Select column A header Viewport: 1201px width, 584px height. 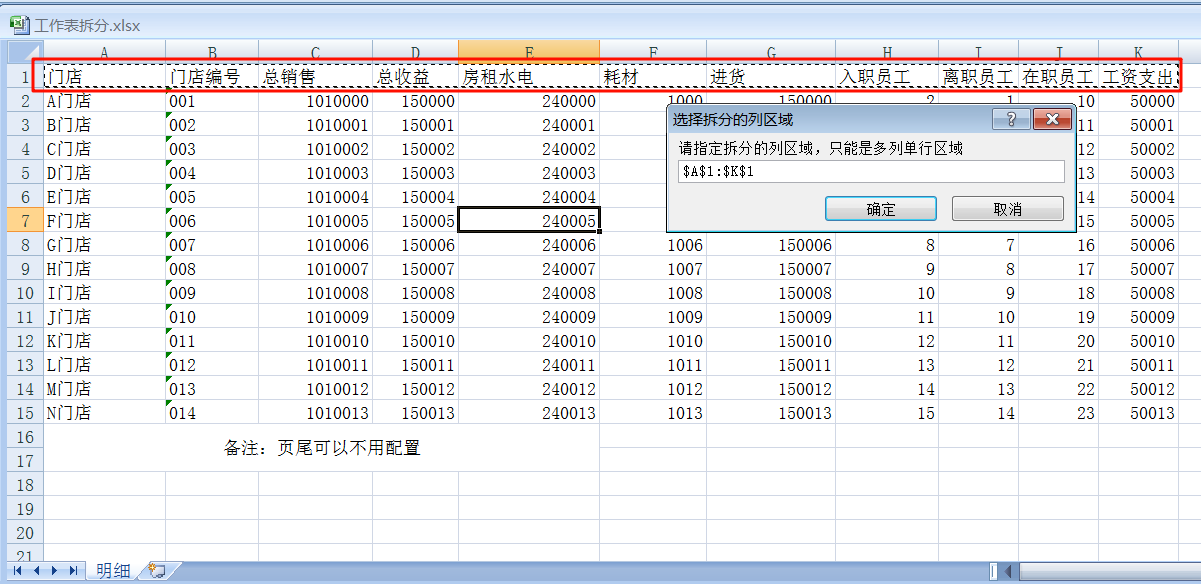click(x=105, y=50)
